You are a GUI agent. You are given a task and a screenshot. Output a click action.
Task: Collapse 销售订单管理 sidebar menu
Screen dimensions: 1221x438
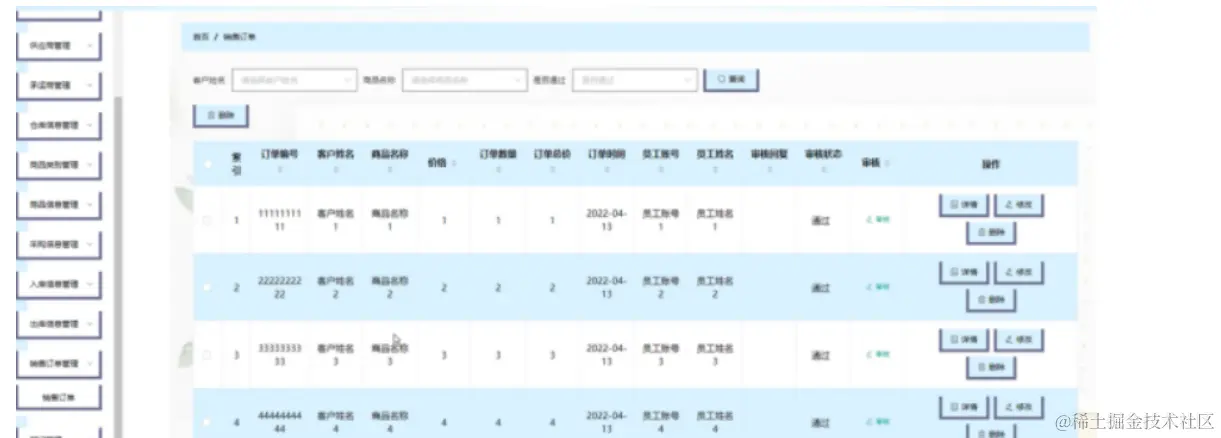[60, 364]
